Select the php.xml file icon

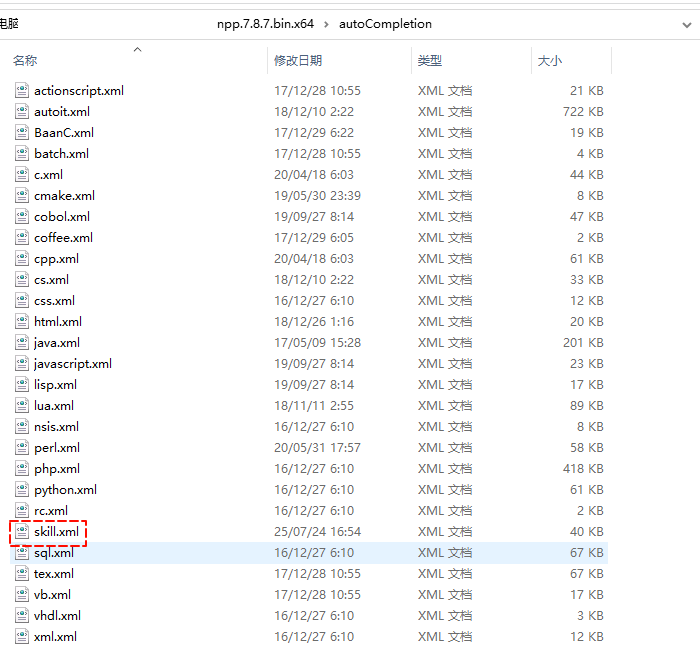tap(24, 469)
